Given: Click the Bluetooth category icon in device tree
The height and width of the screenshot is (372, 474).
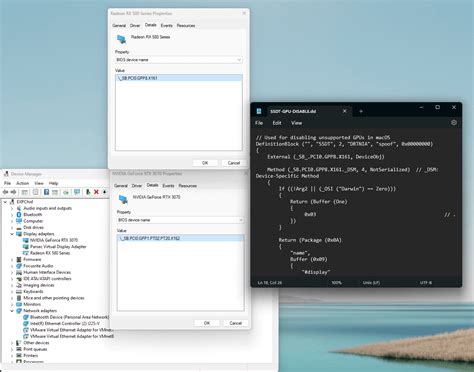Looking at the screenshot, I should tap(19, 214).
